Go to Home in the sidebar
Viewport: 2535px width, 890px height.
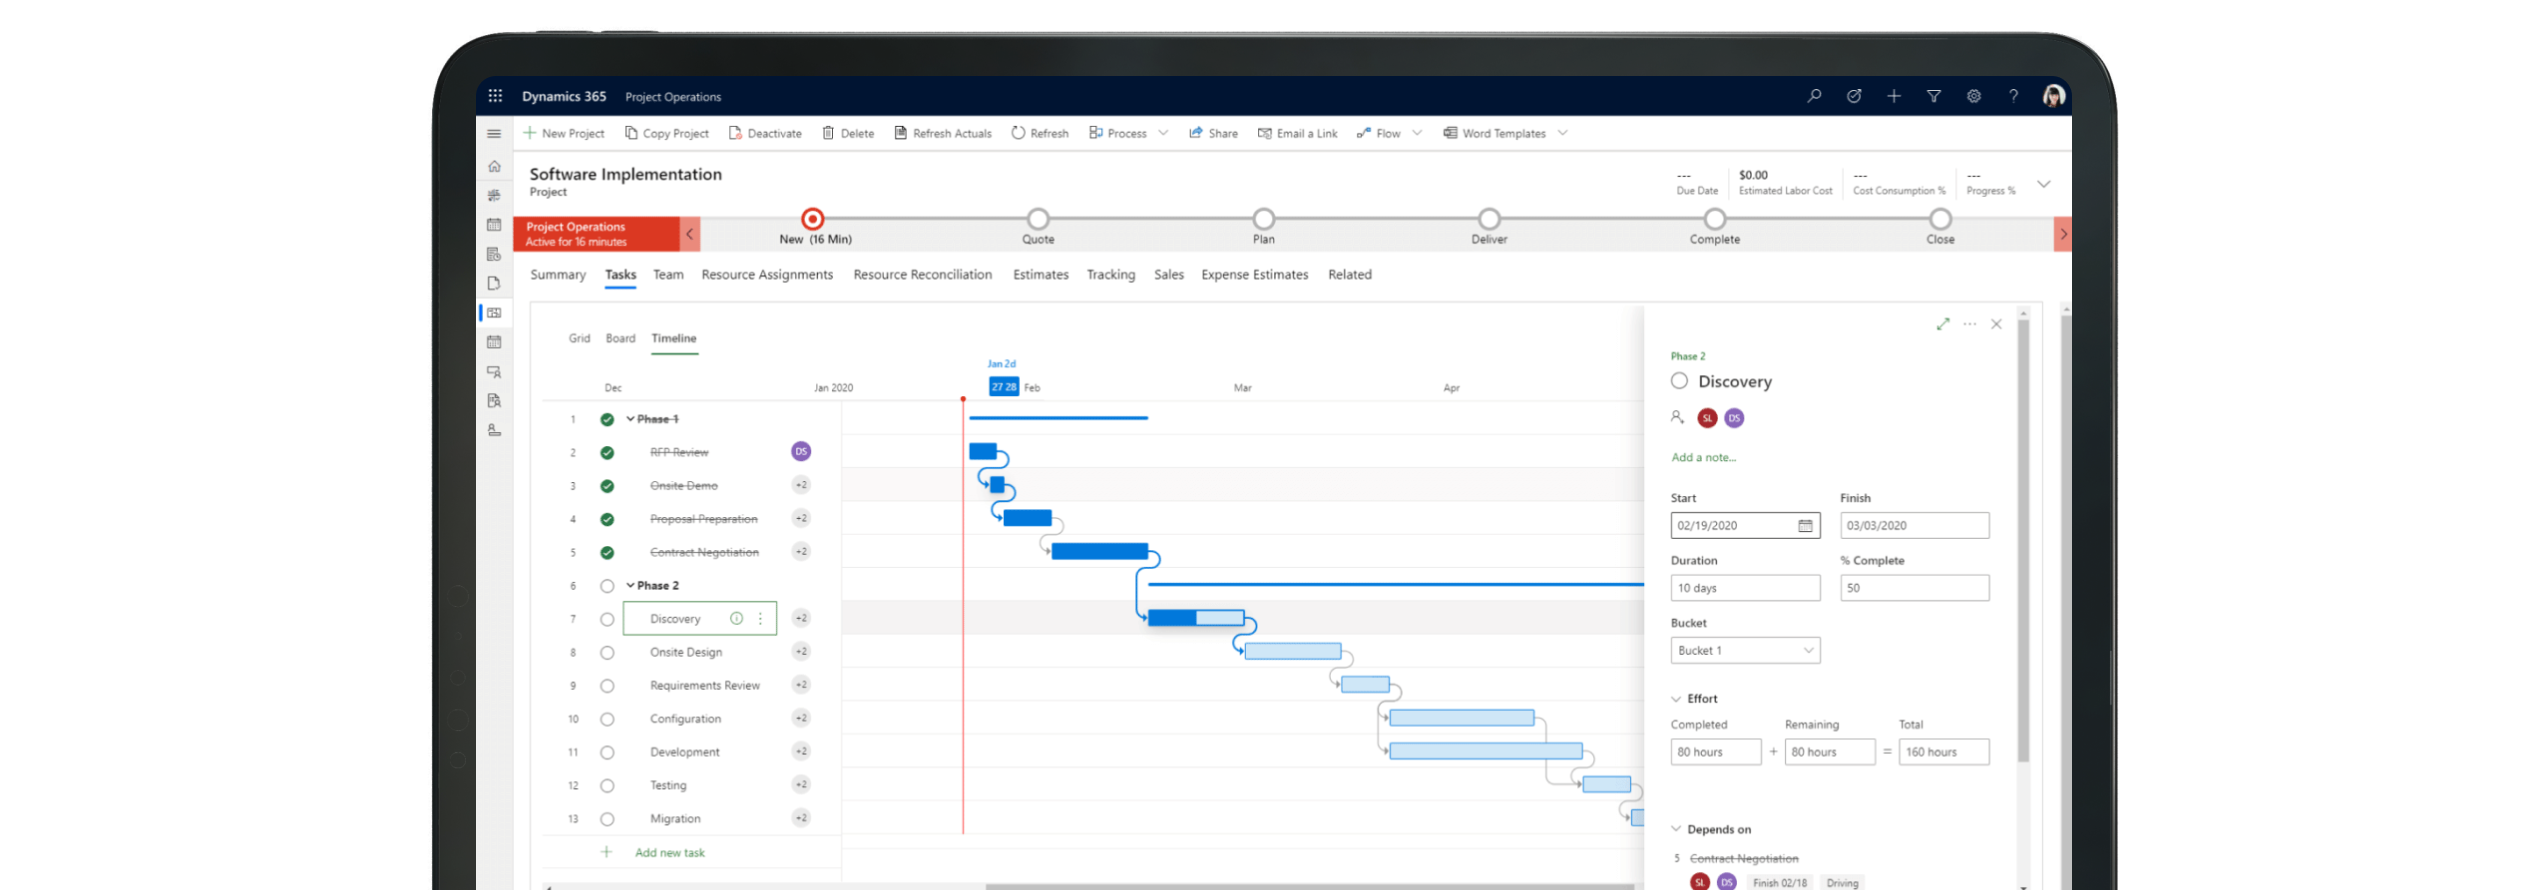[494, 166]
